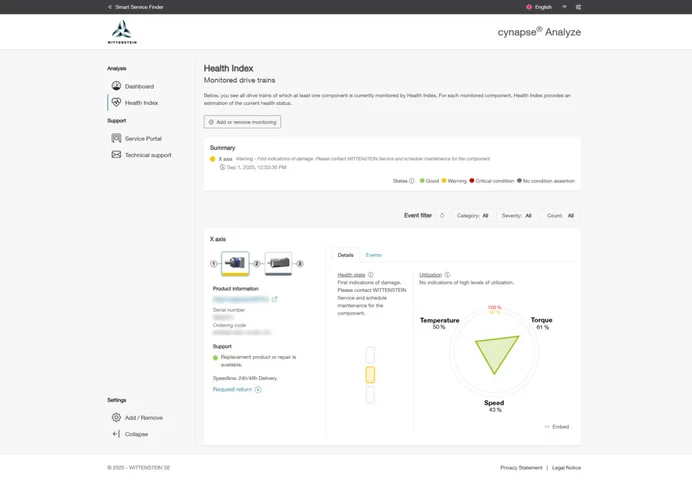Click the green Good state swatch
The image size is (692, 480).
[422, 180]
